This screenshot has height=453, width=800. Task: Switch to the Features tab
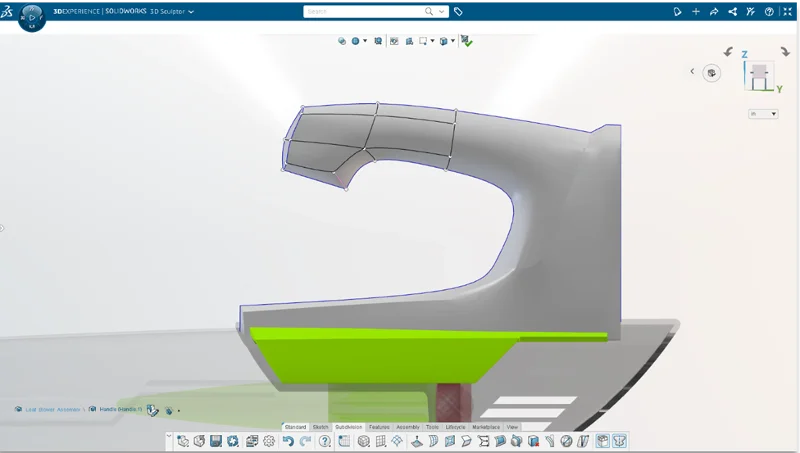point(379,427)
